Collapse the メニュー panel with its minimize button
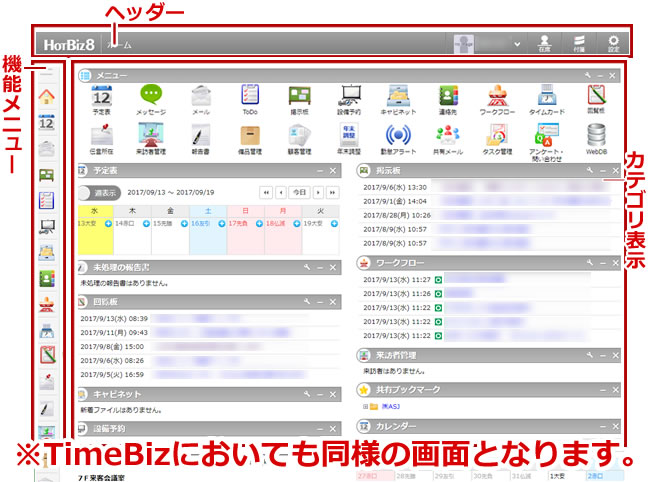Image resolution: width=648 pixels, height=482 pixels. point(600,76)
